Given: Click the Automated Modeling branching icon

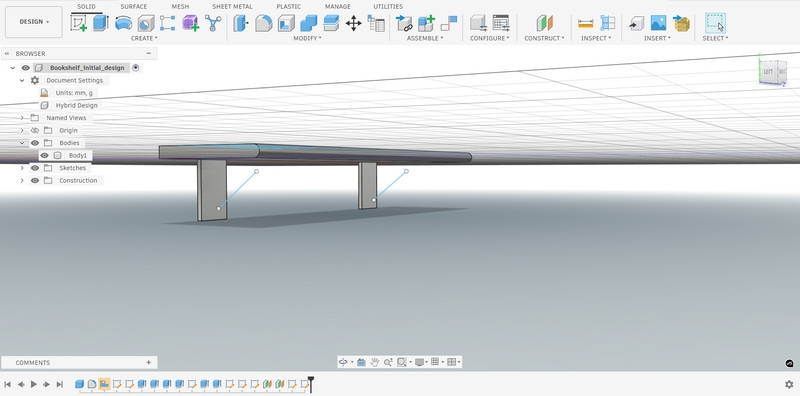Looking at the screenshot, I should (x=213, y=23).
